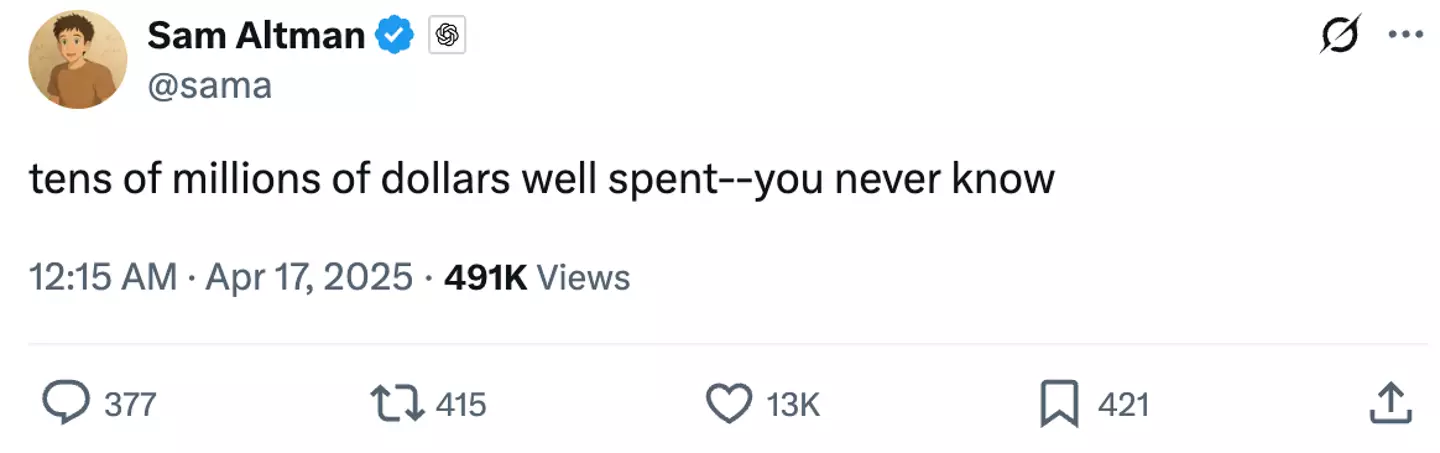Viewport: 1440px width, 453px height.
Task: Click the 13K likes count
Action: 793,405
